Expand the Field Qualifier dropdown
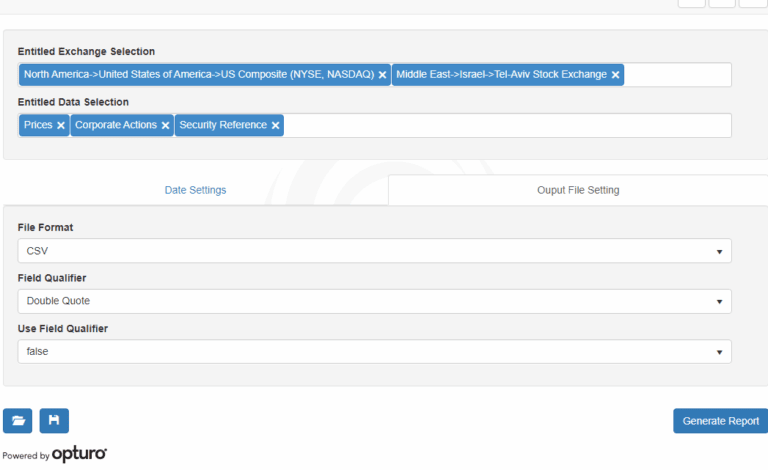768x470 pixels. pyautogui.click(x=374, y=301)
